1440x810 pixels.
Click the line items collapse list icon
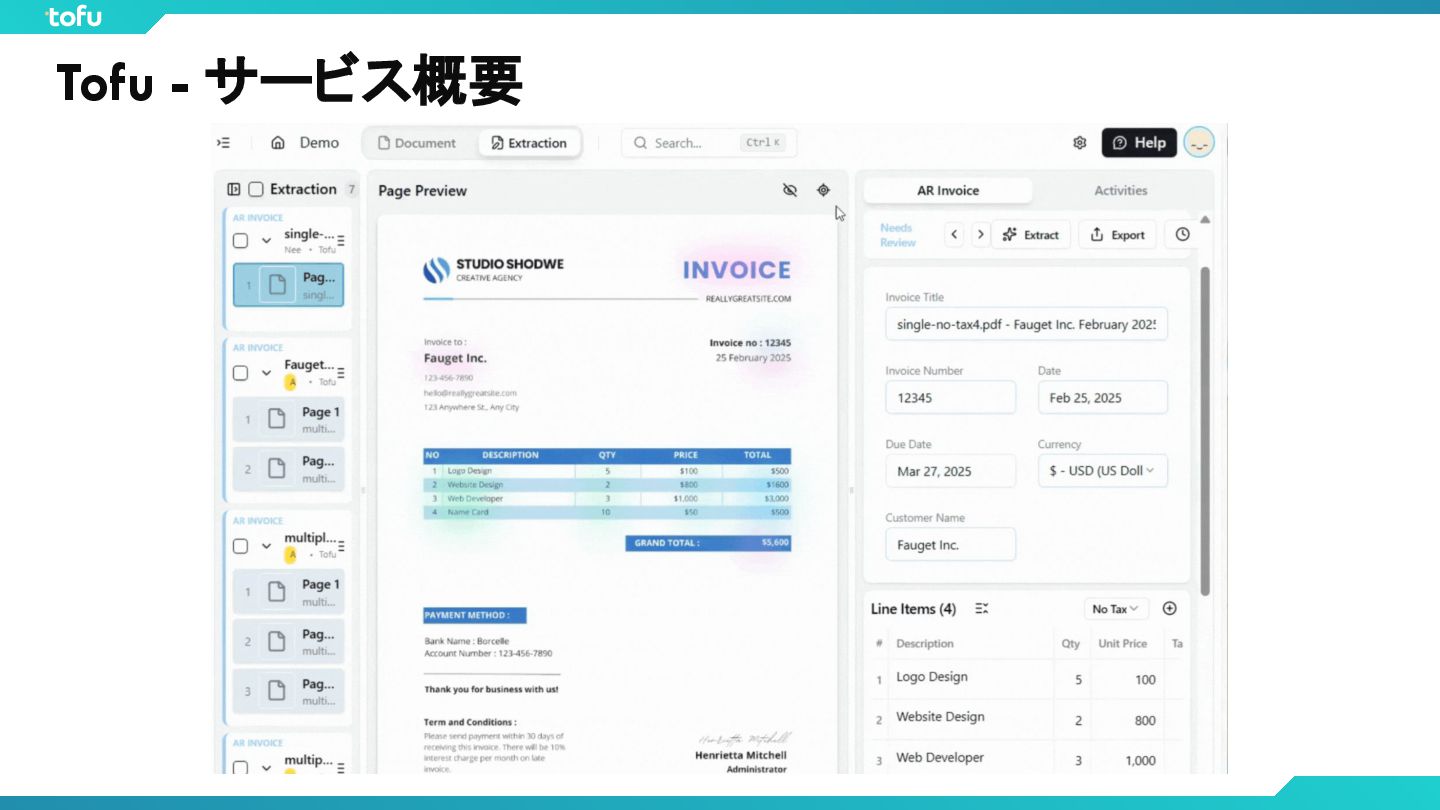981,608
